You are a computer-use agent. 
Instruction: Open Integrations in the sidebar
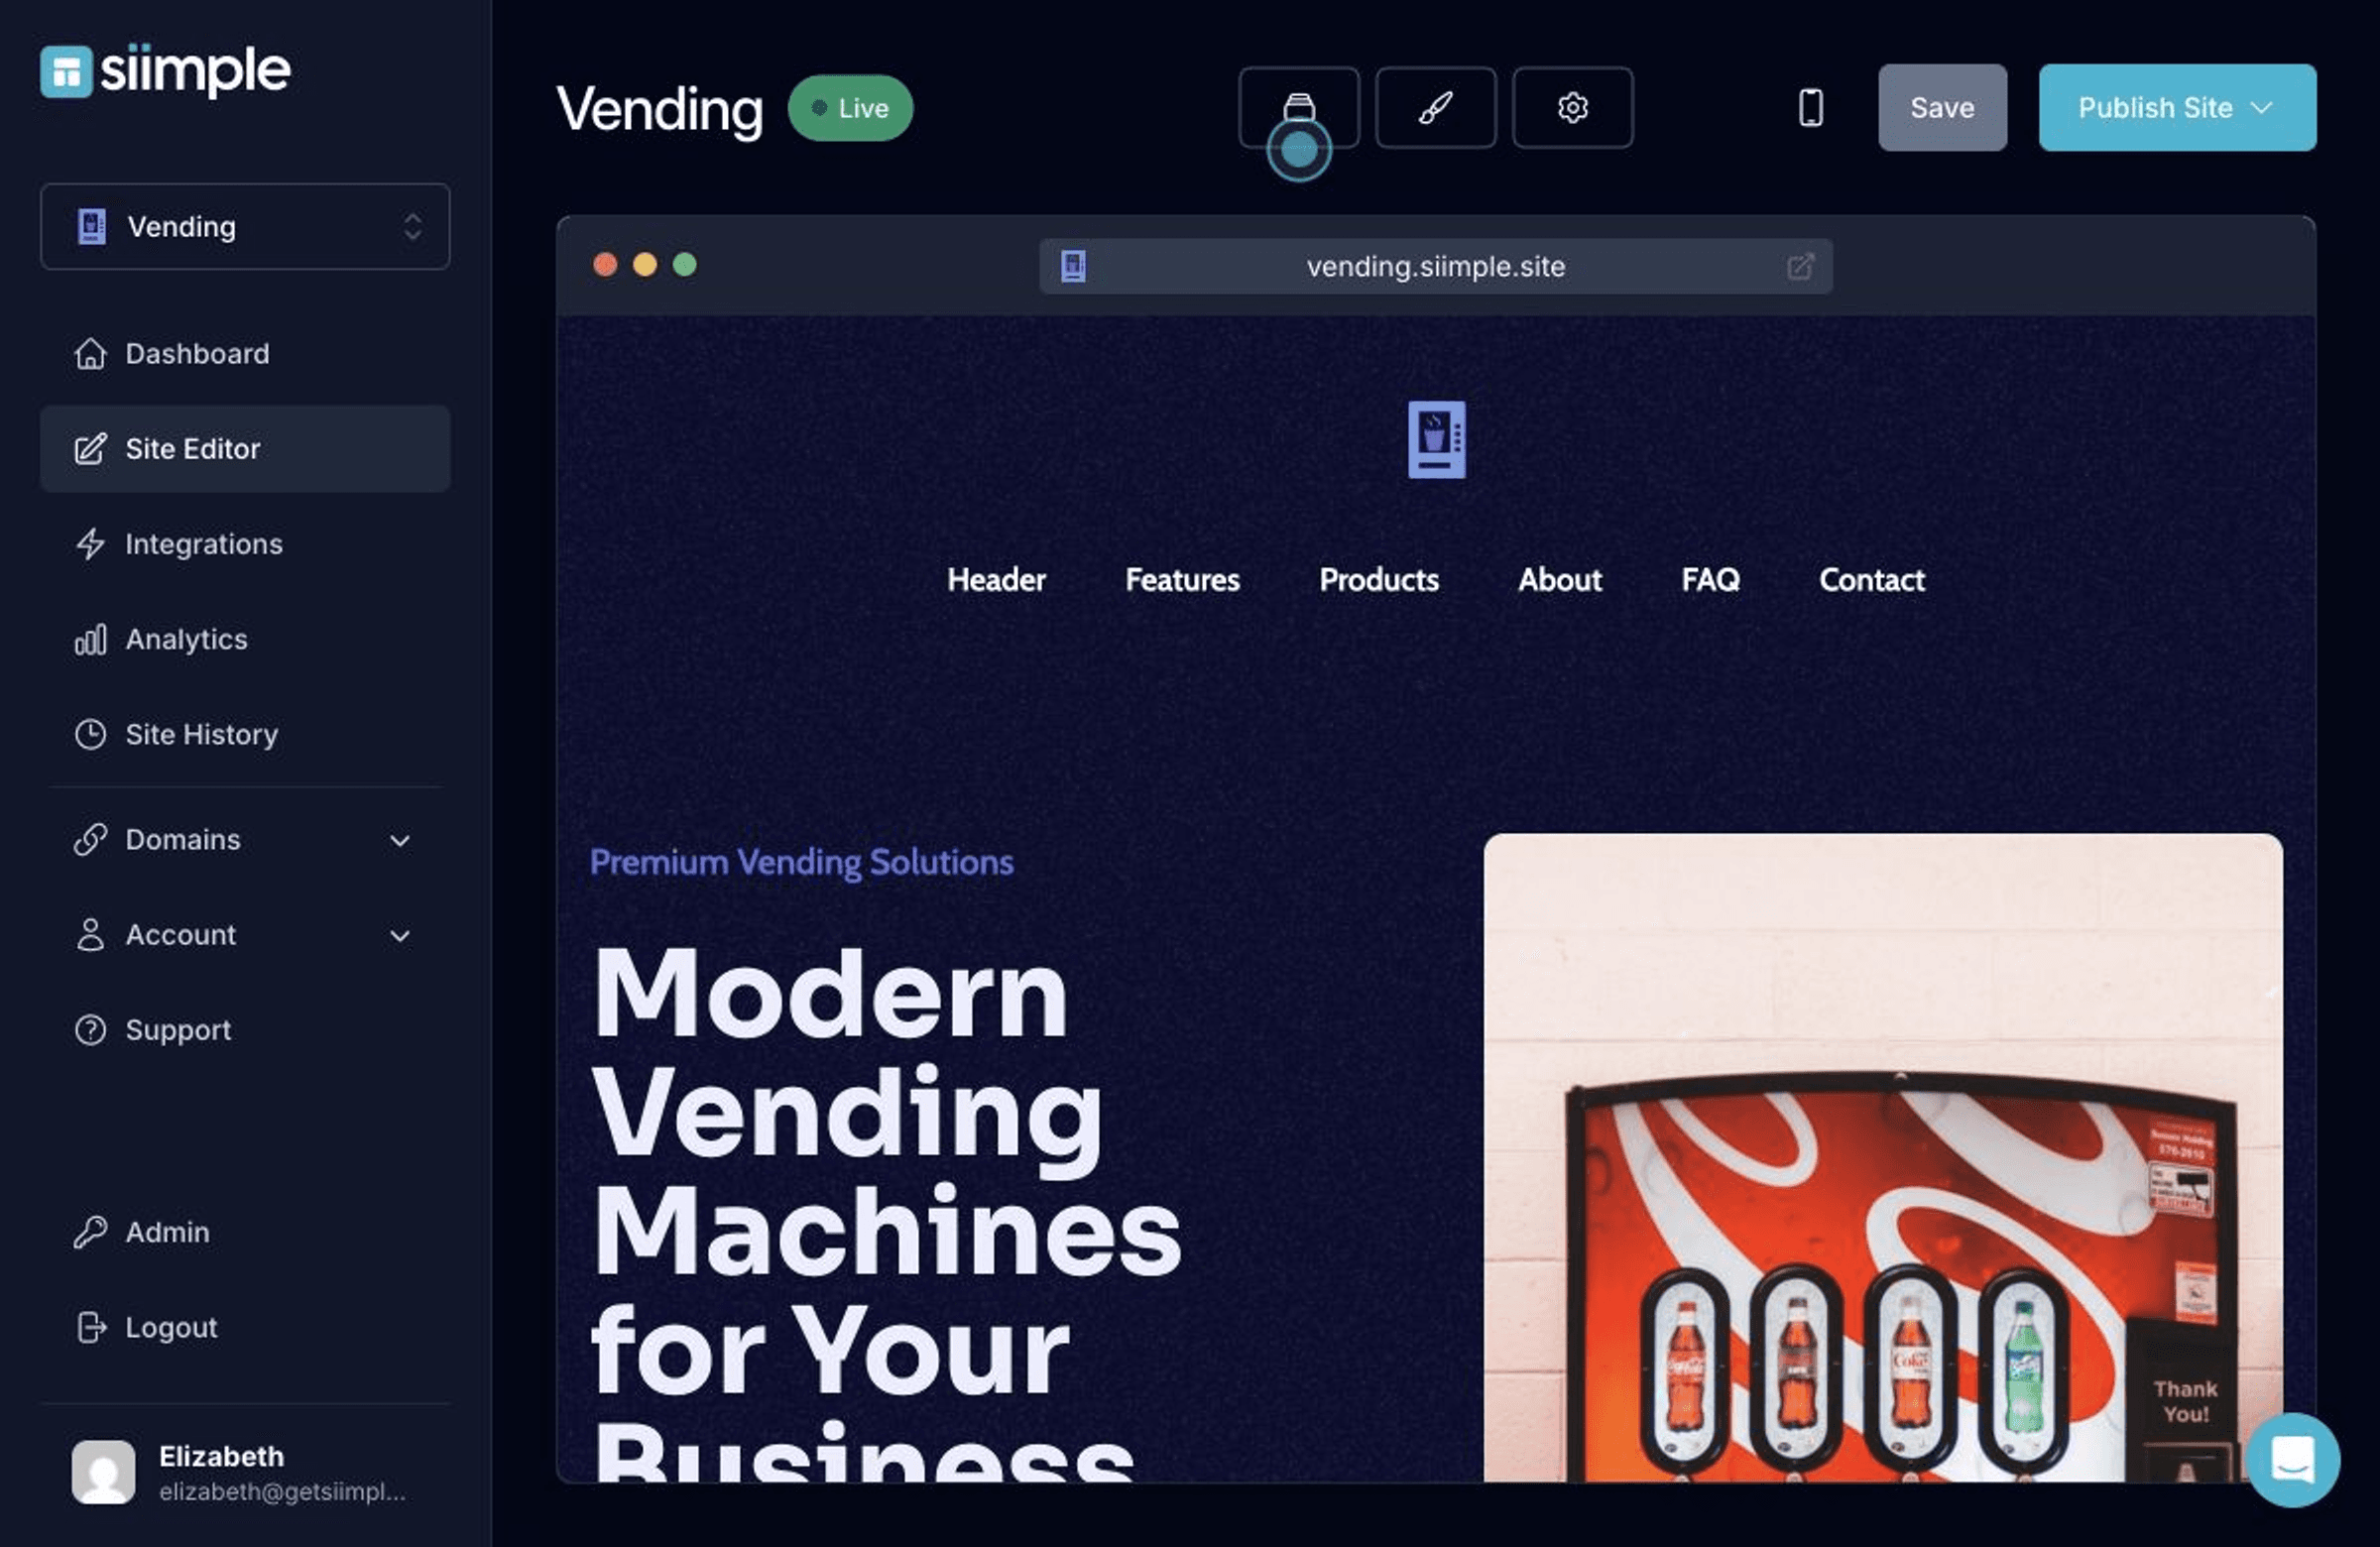point(245,543)
